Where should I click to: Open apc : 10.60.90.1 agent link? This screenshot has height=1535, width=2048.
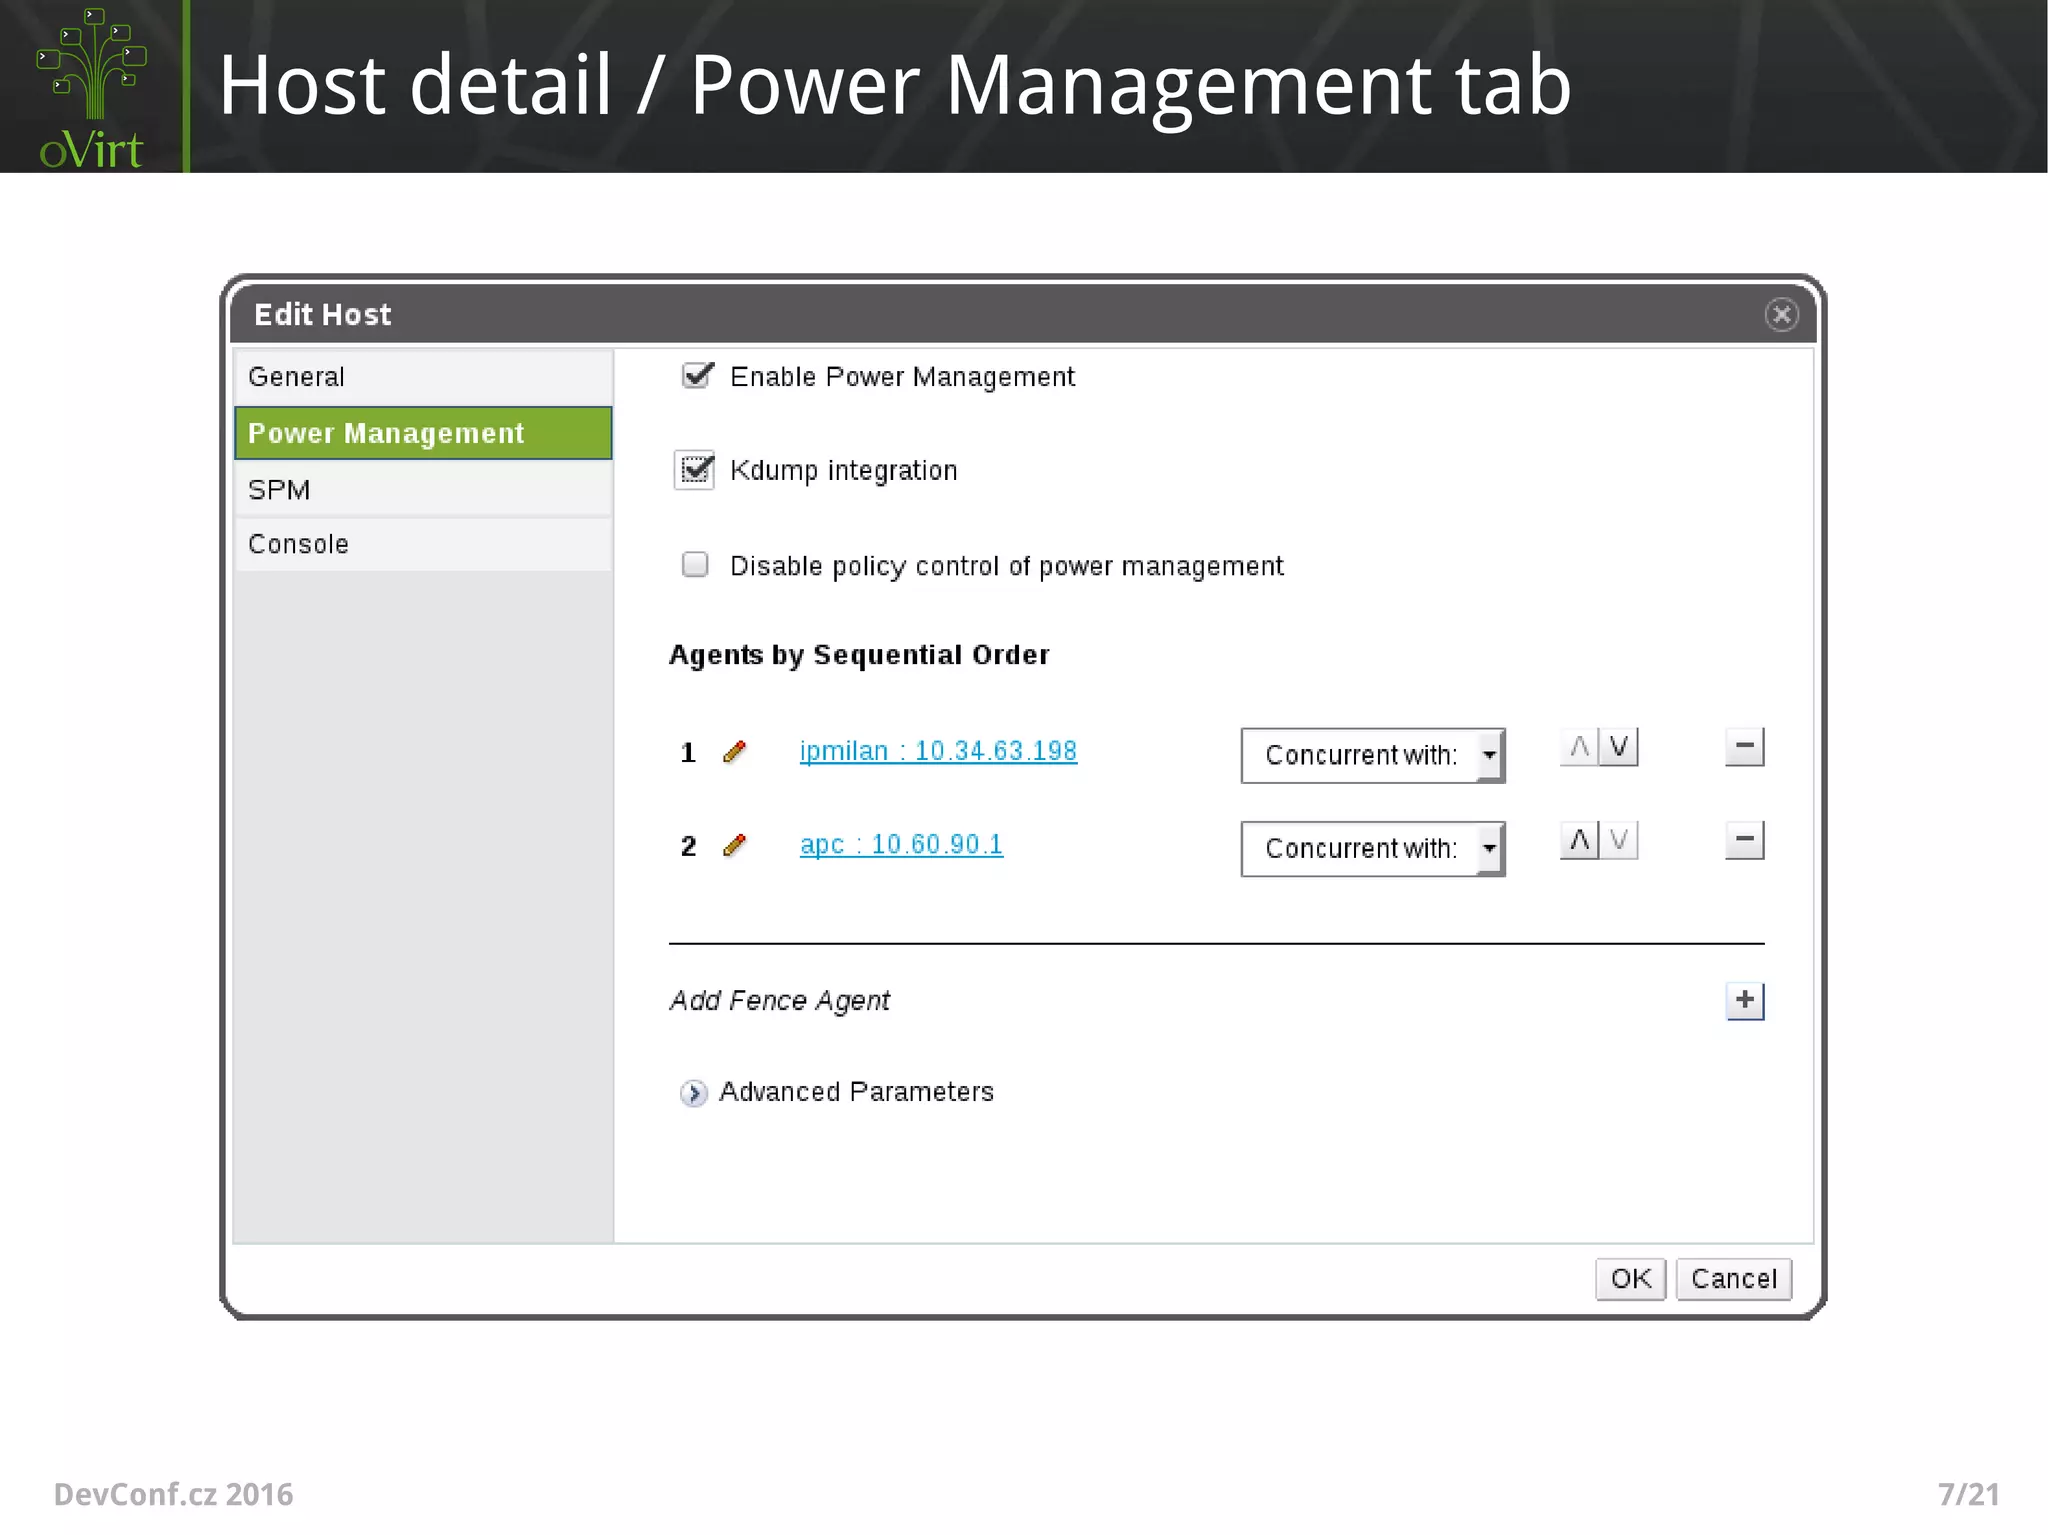coord(901,845)
